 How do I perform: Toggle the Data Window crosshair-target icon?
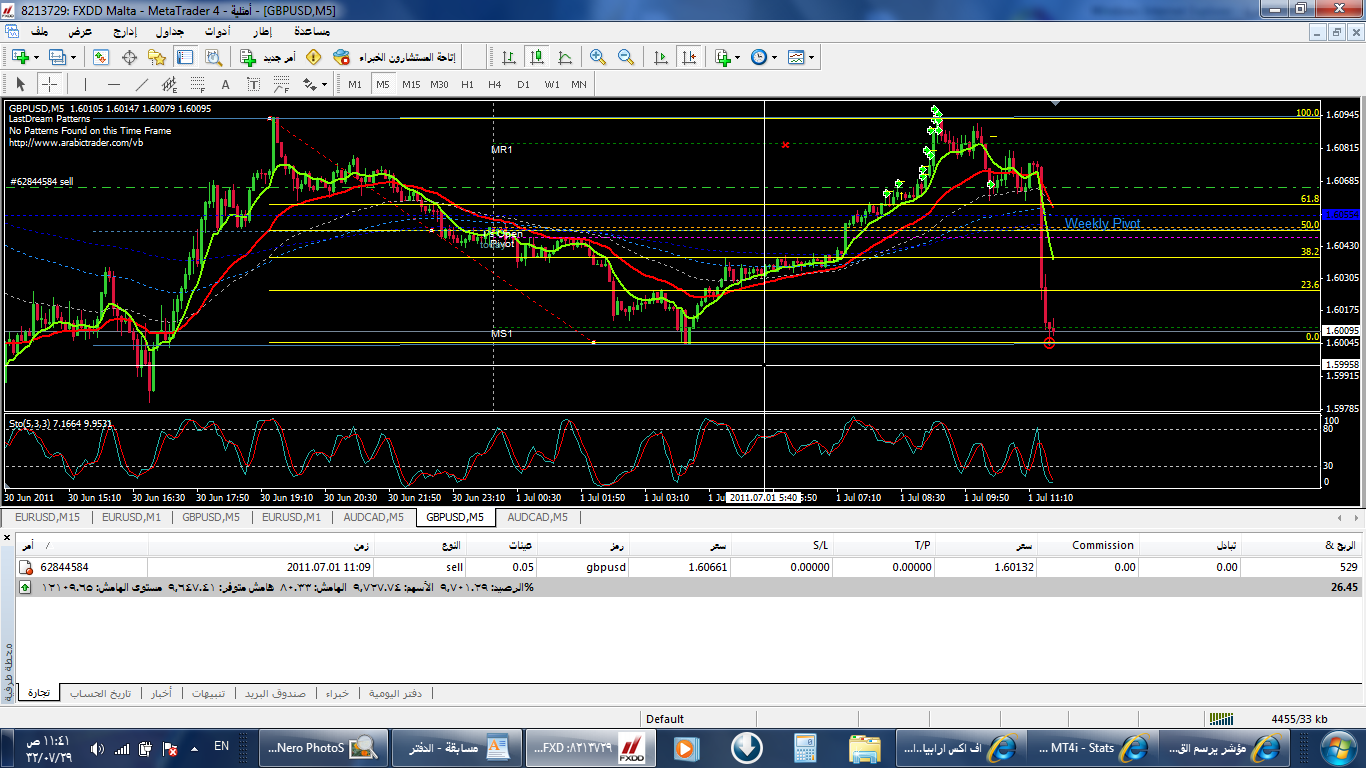pos(129,57)
